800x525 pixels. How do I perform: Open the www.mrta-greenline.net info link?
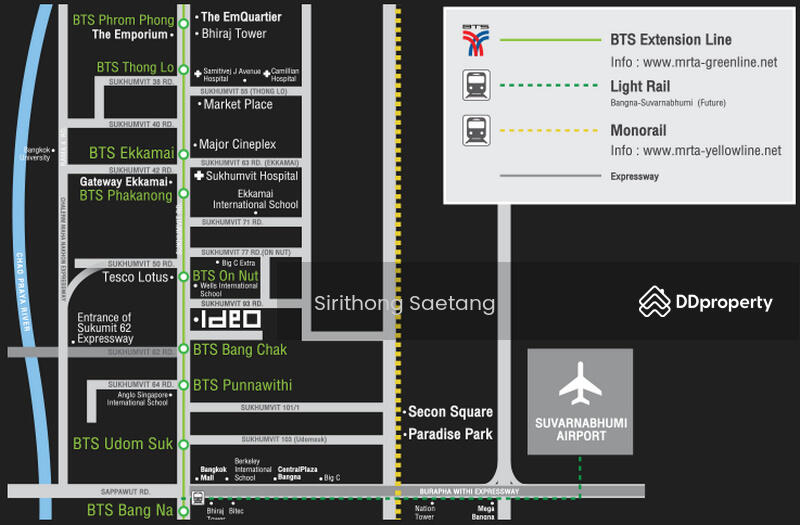pyautogui.click(x=710, y=63)
